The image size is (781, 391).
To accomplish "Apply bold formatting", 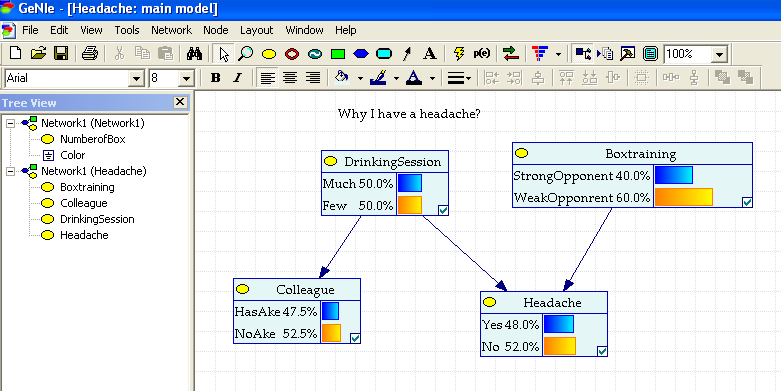I will click(x=216, y=78).
